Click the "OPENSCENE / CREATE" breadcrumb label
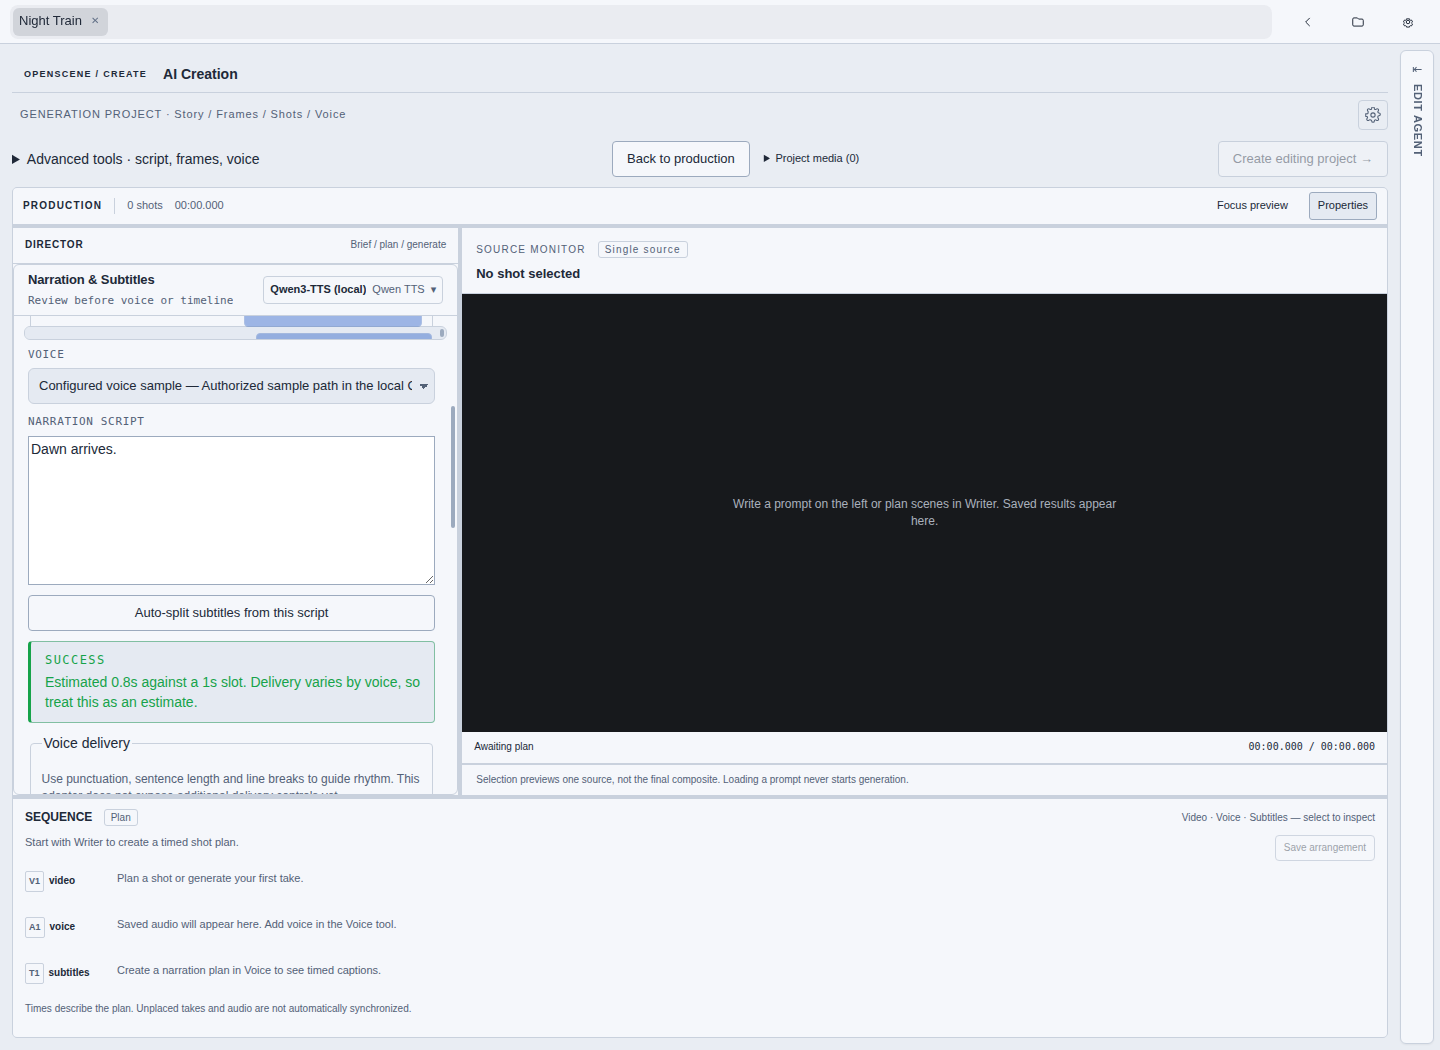The width and height of the screenshot is (1440, 1050). pos(85,74)
